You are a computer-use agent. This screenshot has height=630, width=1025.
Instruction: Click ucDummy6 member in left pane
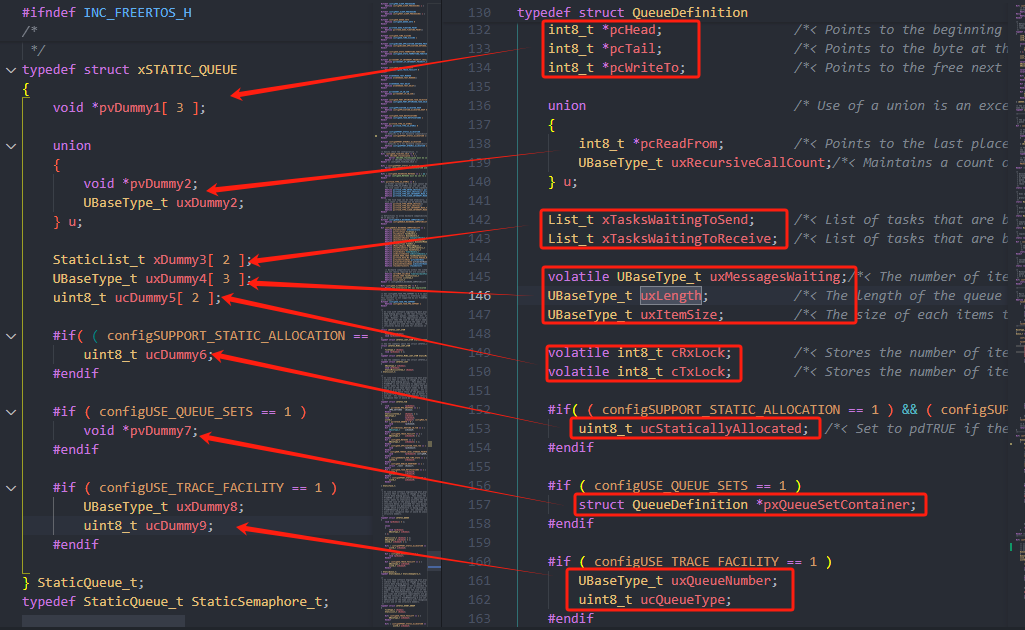click(176, 355)
